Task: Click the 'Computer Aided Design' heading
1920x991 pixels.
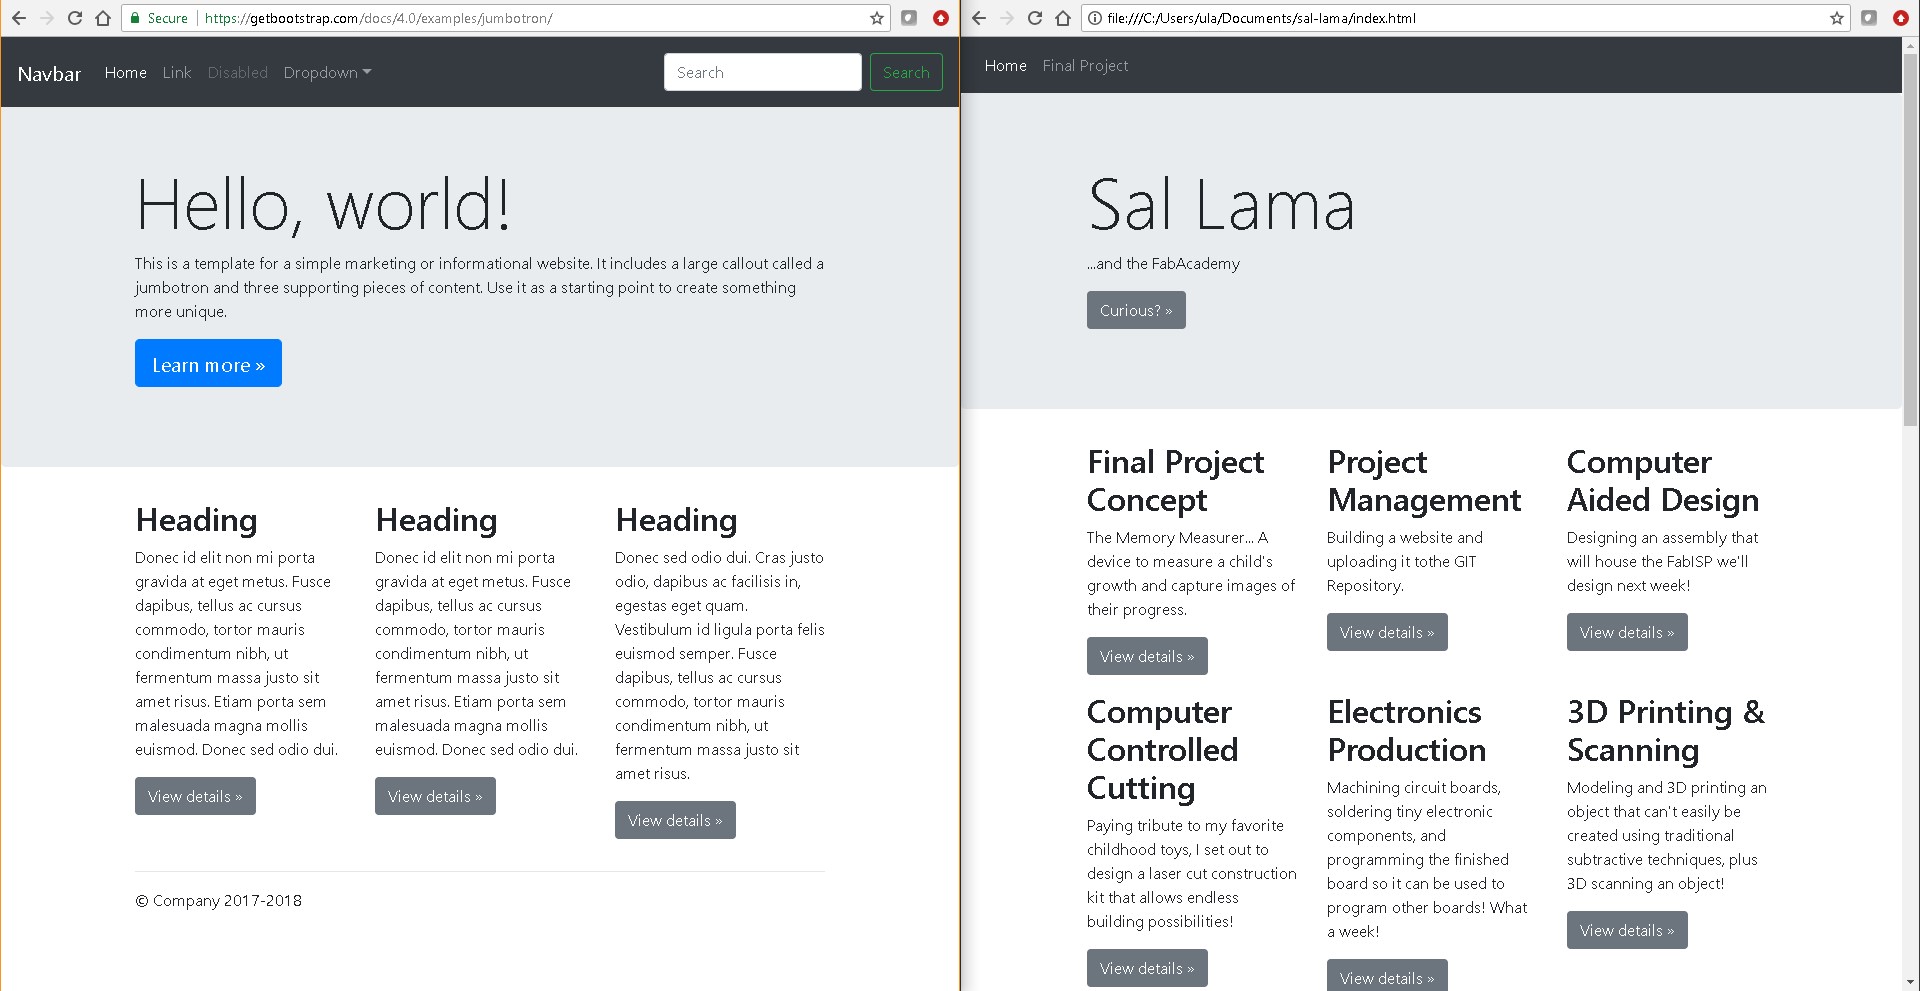Action: click(1663, 480)
